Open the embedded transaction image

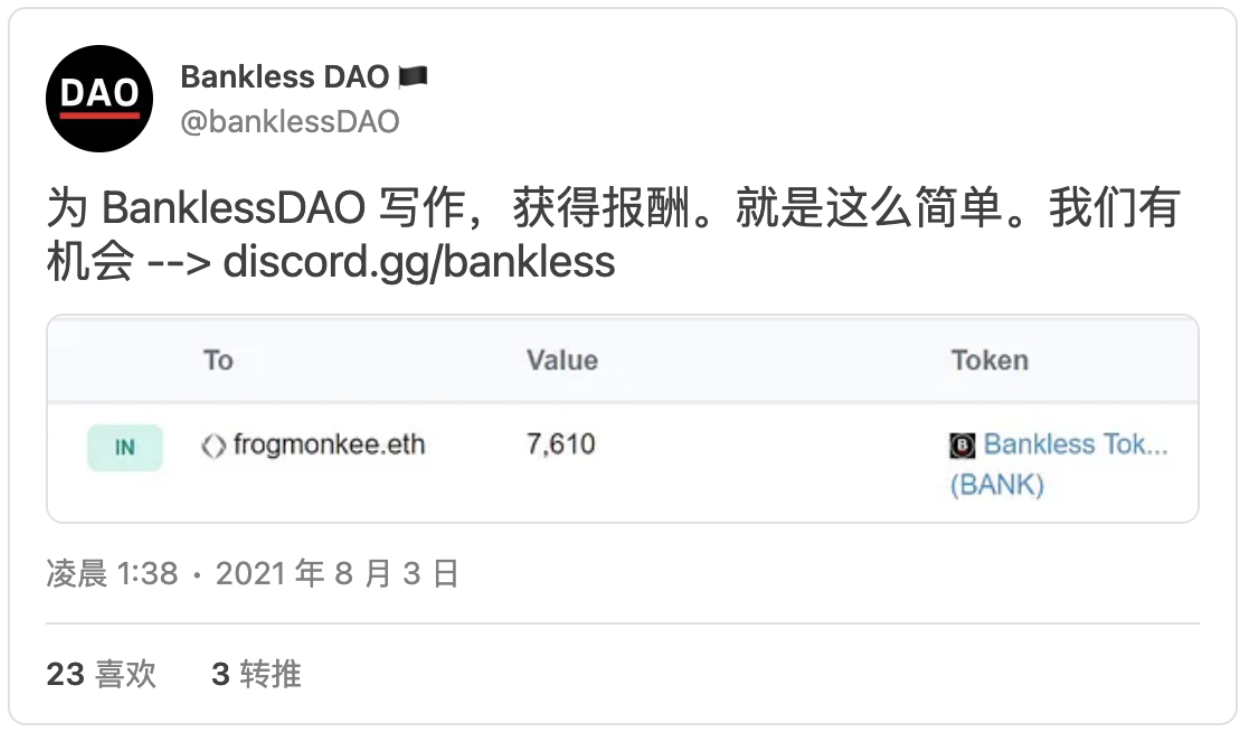(x=622, y=419)
